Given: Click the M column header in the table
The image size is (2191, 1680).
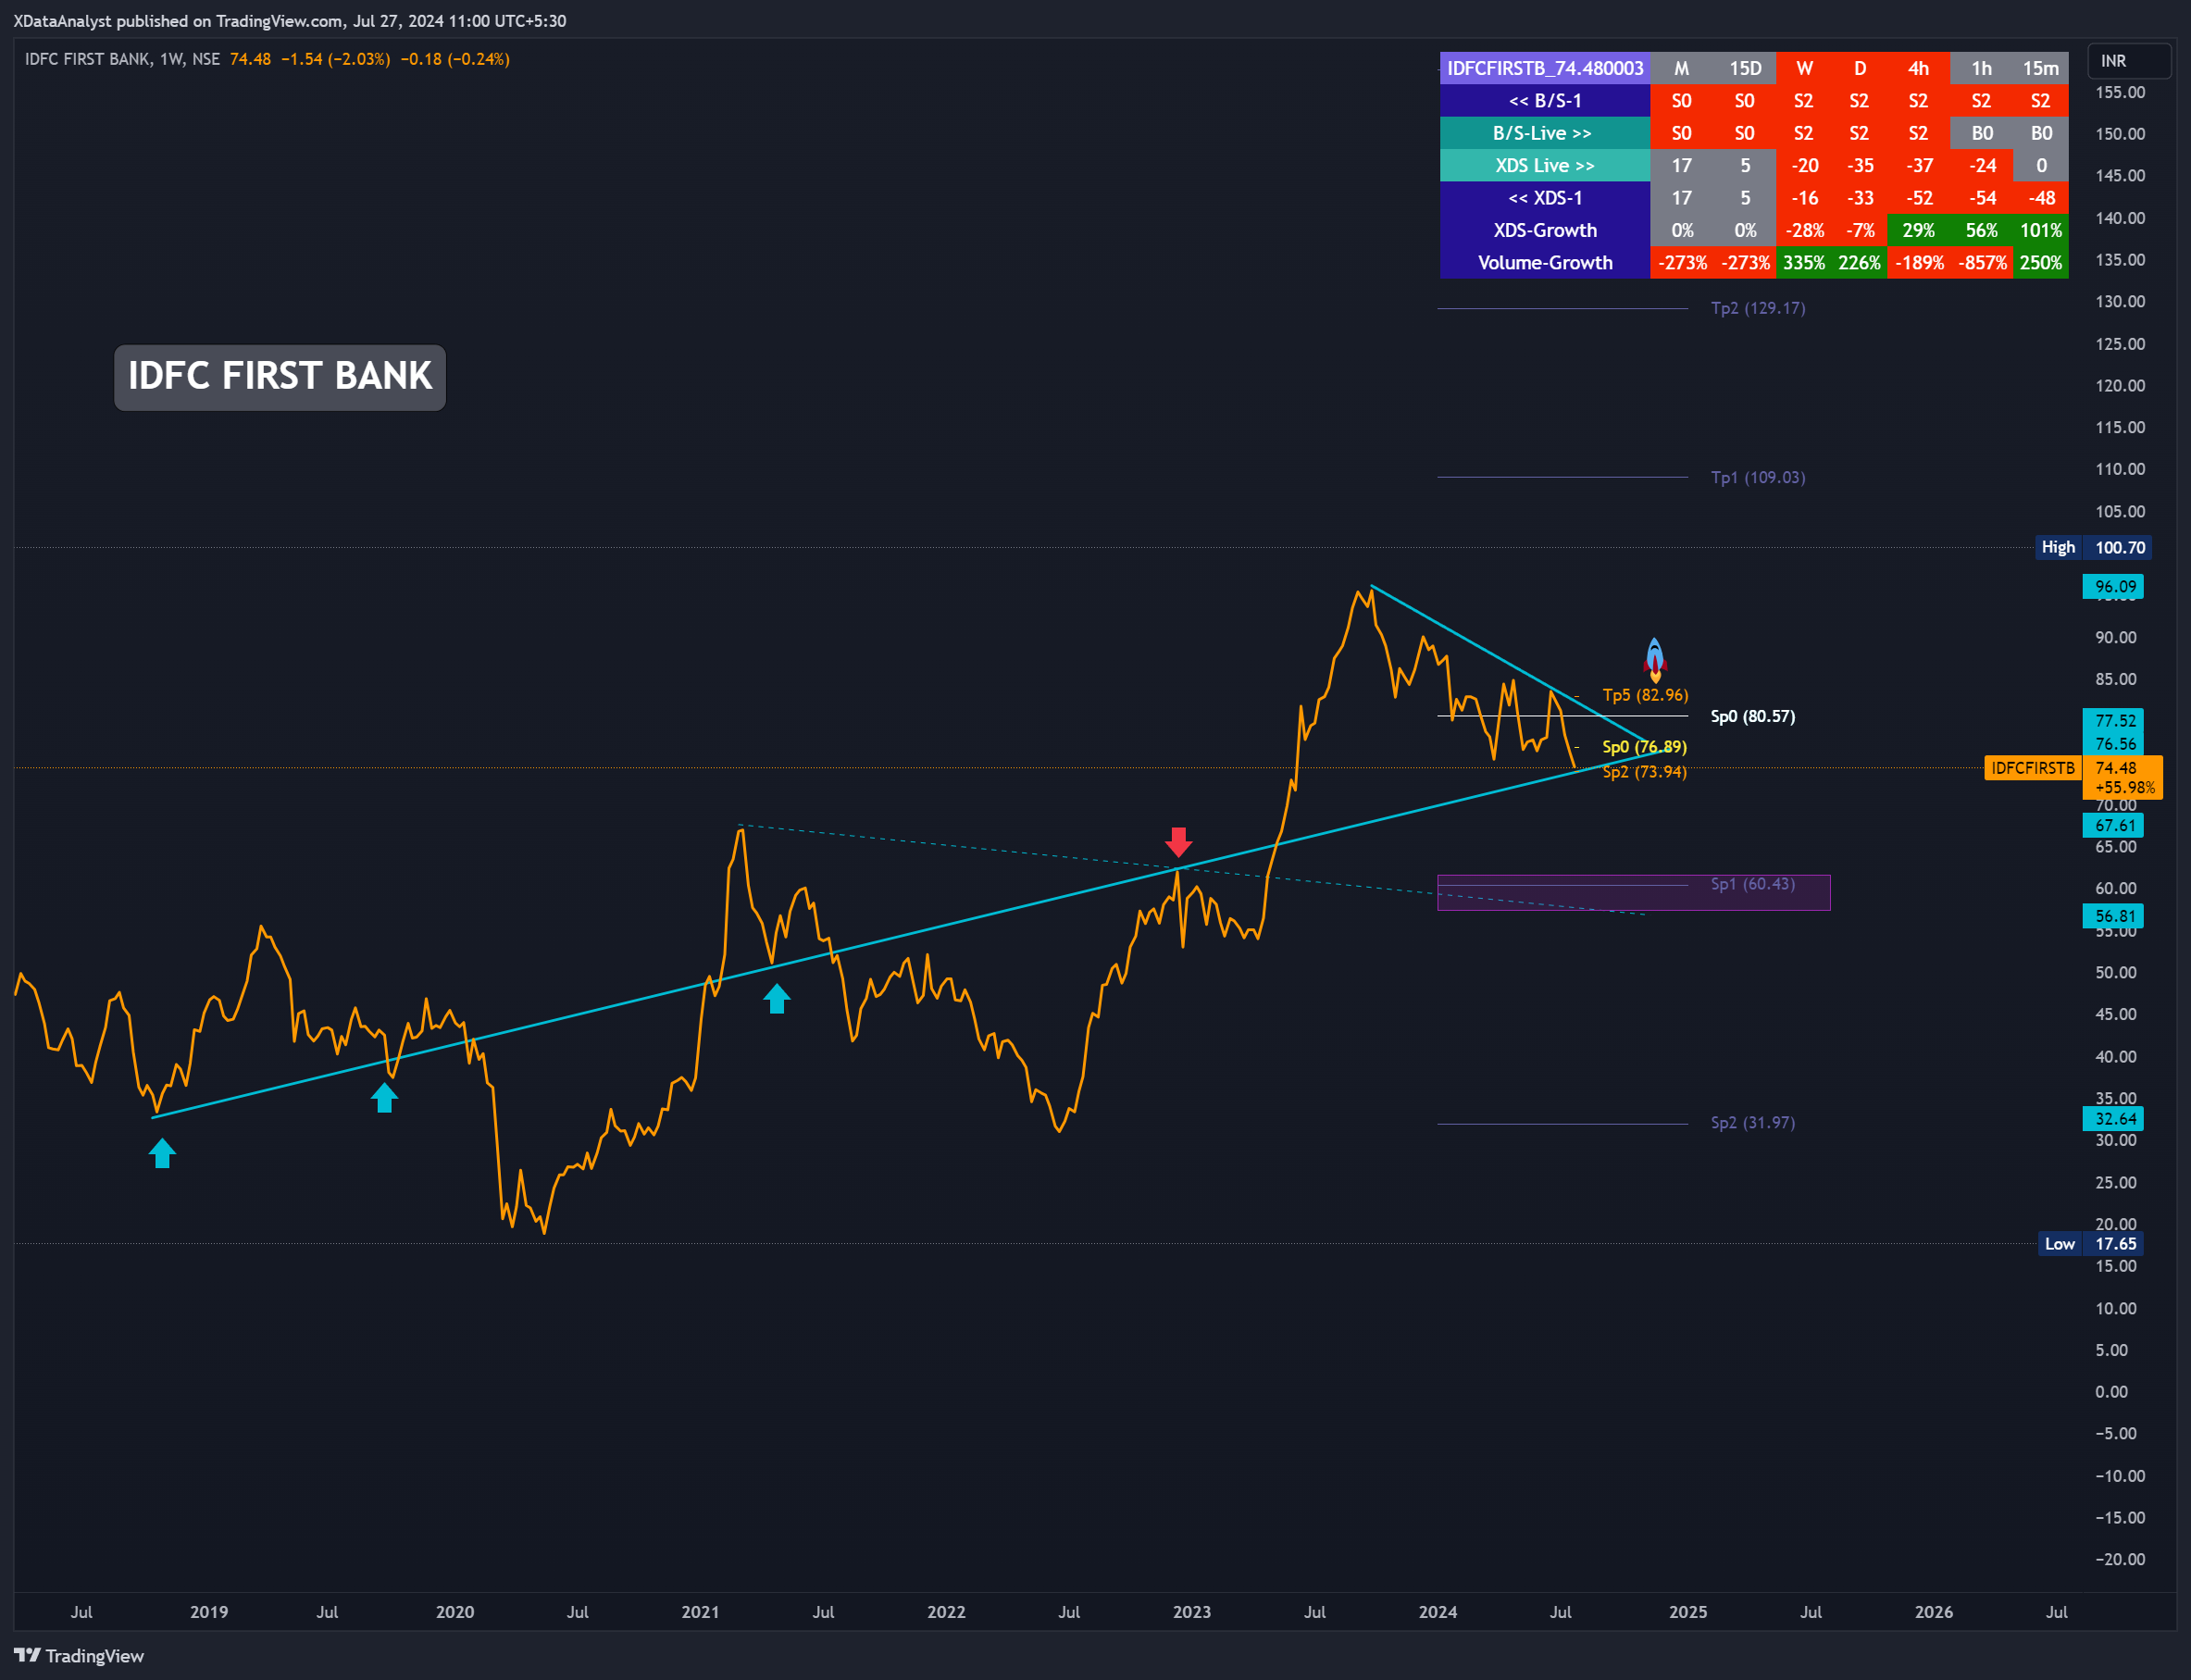Looking at the screenshot, I should [x=1682, y=68].
